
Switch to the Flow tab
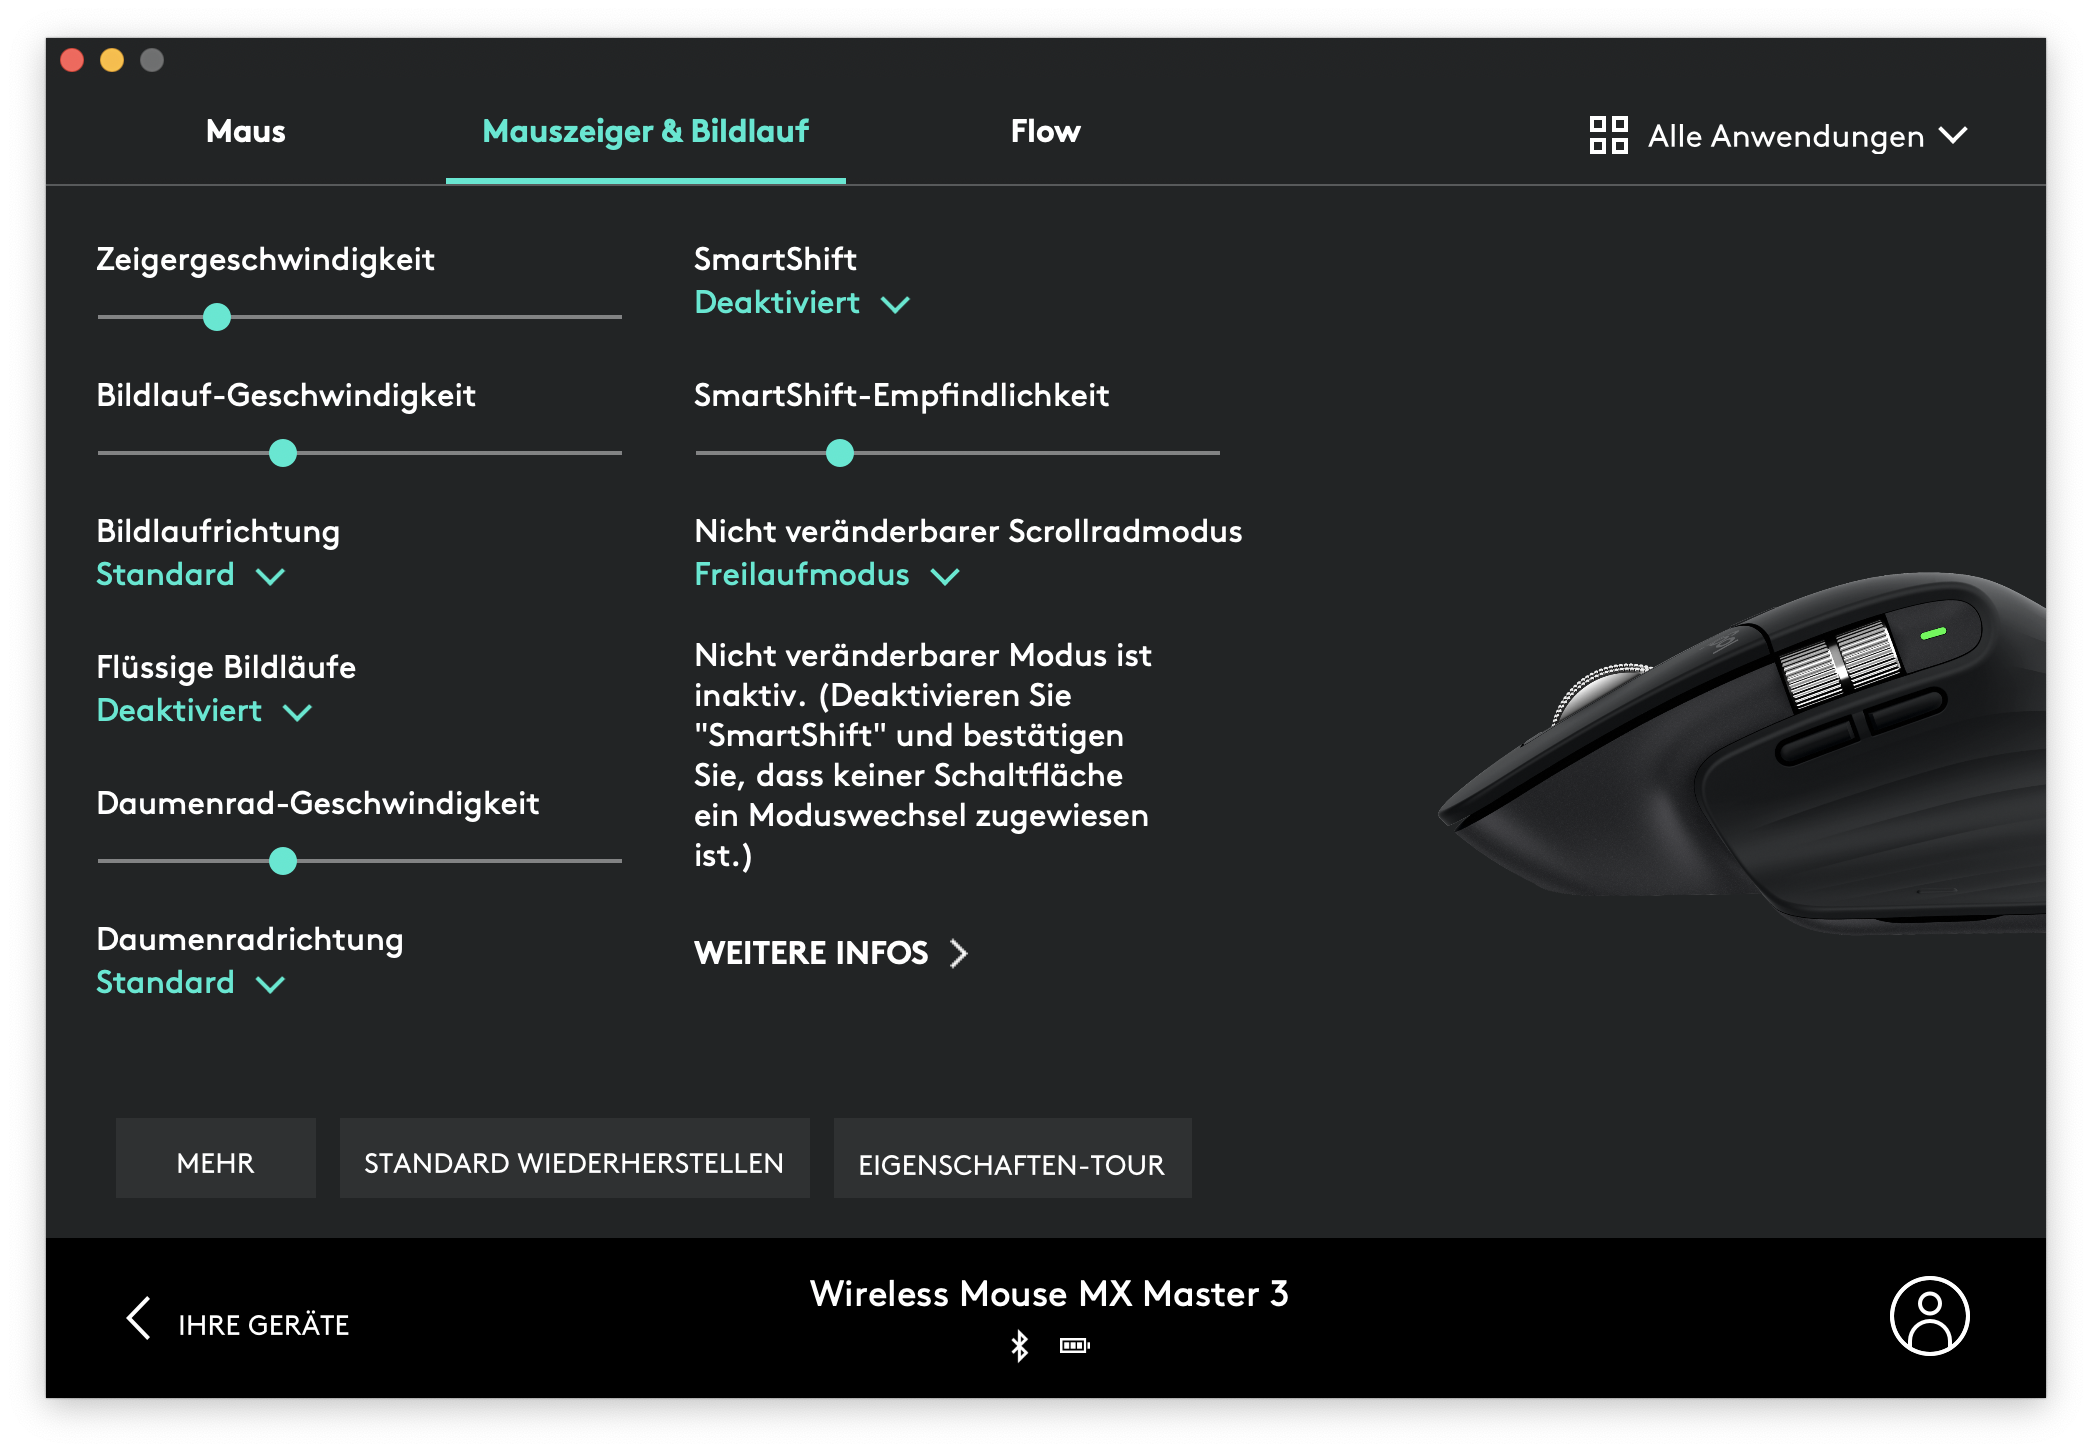[x=1046, y=132]
